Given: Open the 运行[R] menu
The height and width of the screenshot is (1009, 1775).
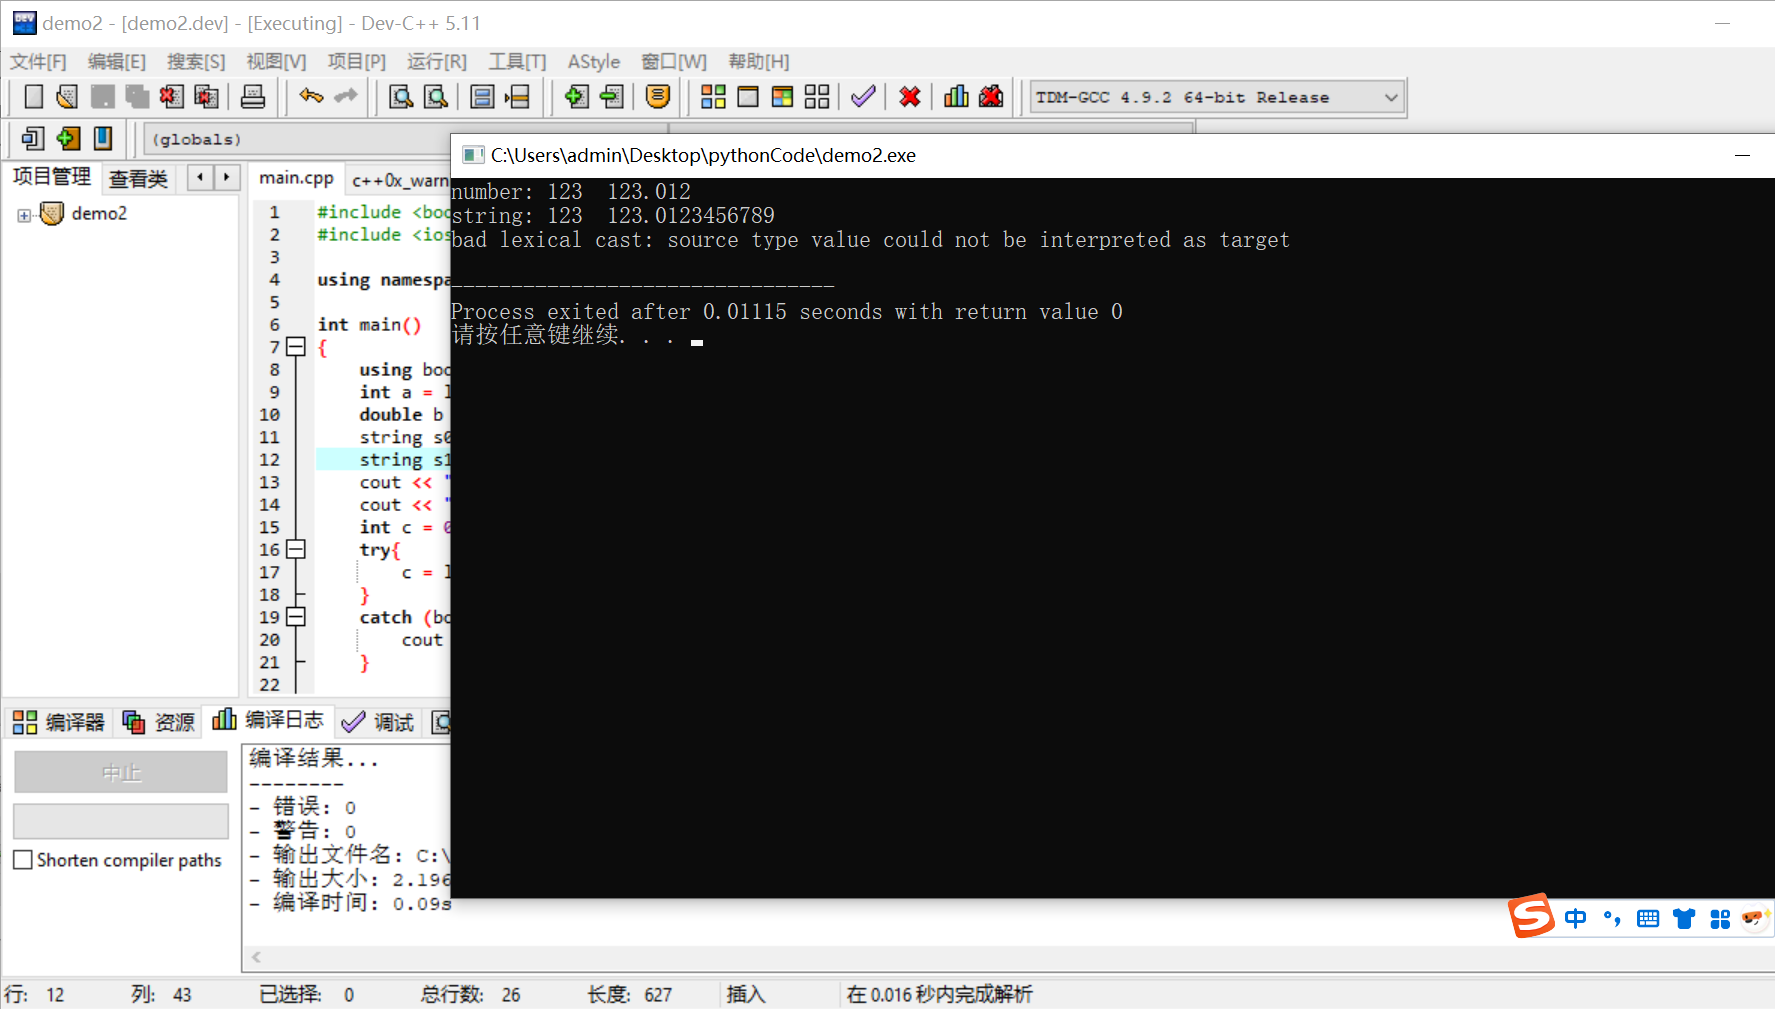Looking at the screenshot, I should (x=436, y=61).
